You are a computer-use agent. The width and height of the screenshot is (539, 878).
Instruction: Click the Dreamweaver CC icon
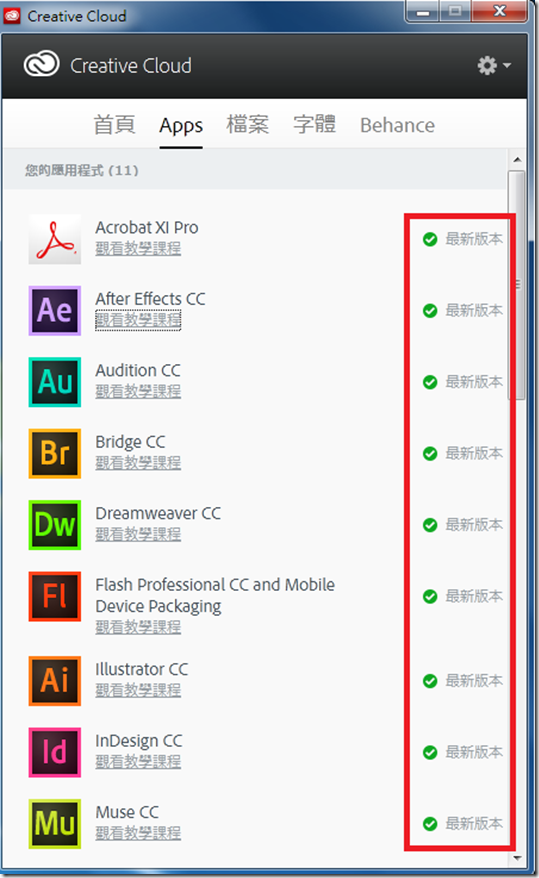click(55, 525)
